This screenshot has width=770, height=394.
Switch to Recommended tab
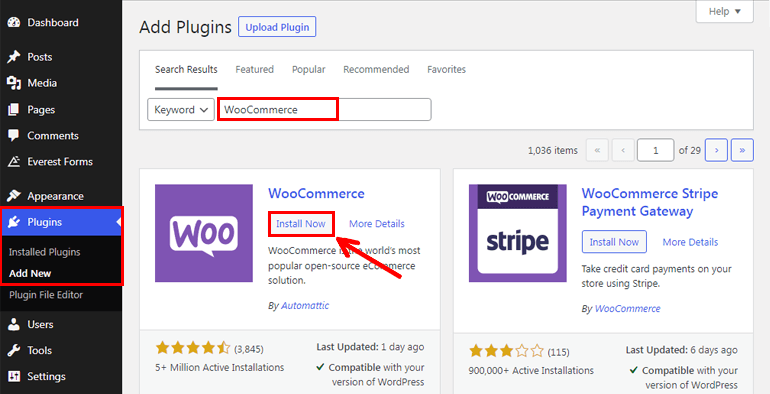pos(376,69)
